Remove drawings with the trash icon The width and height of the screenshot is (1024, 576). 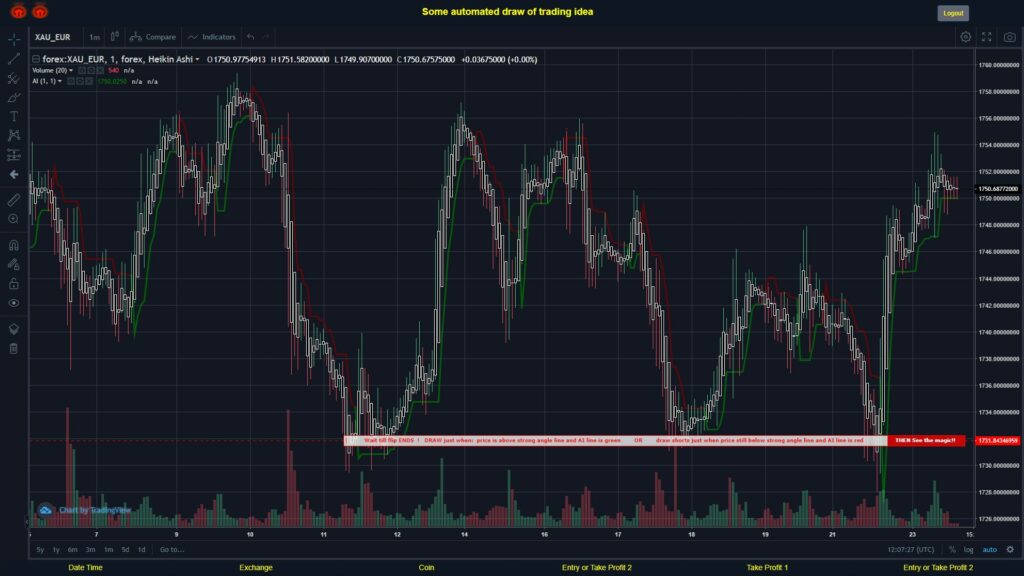14,348
